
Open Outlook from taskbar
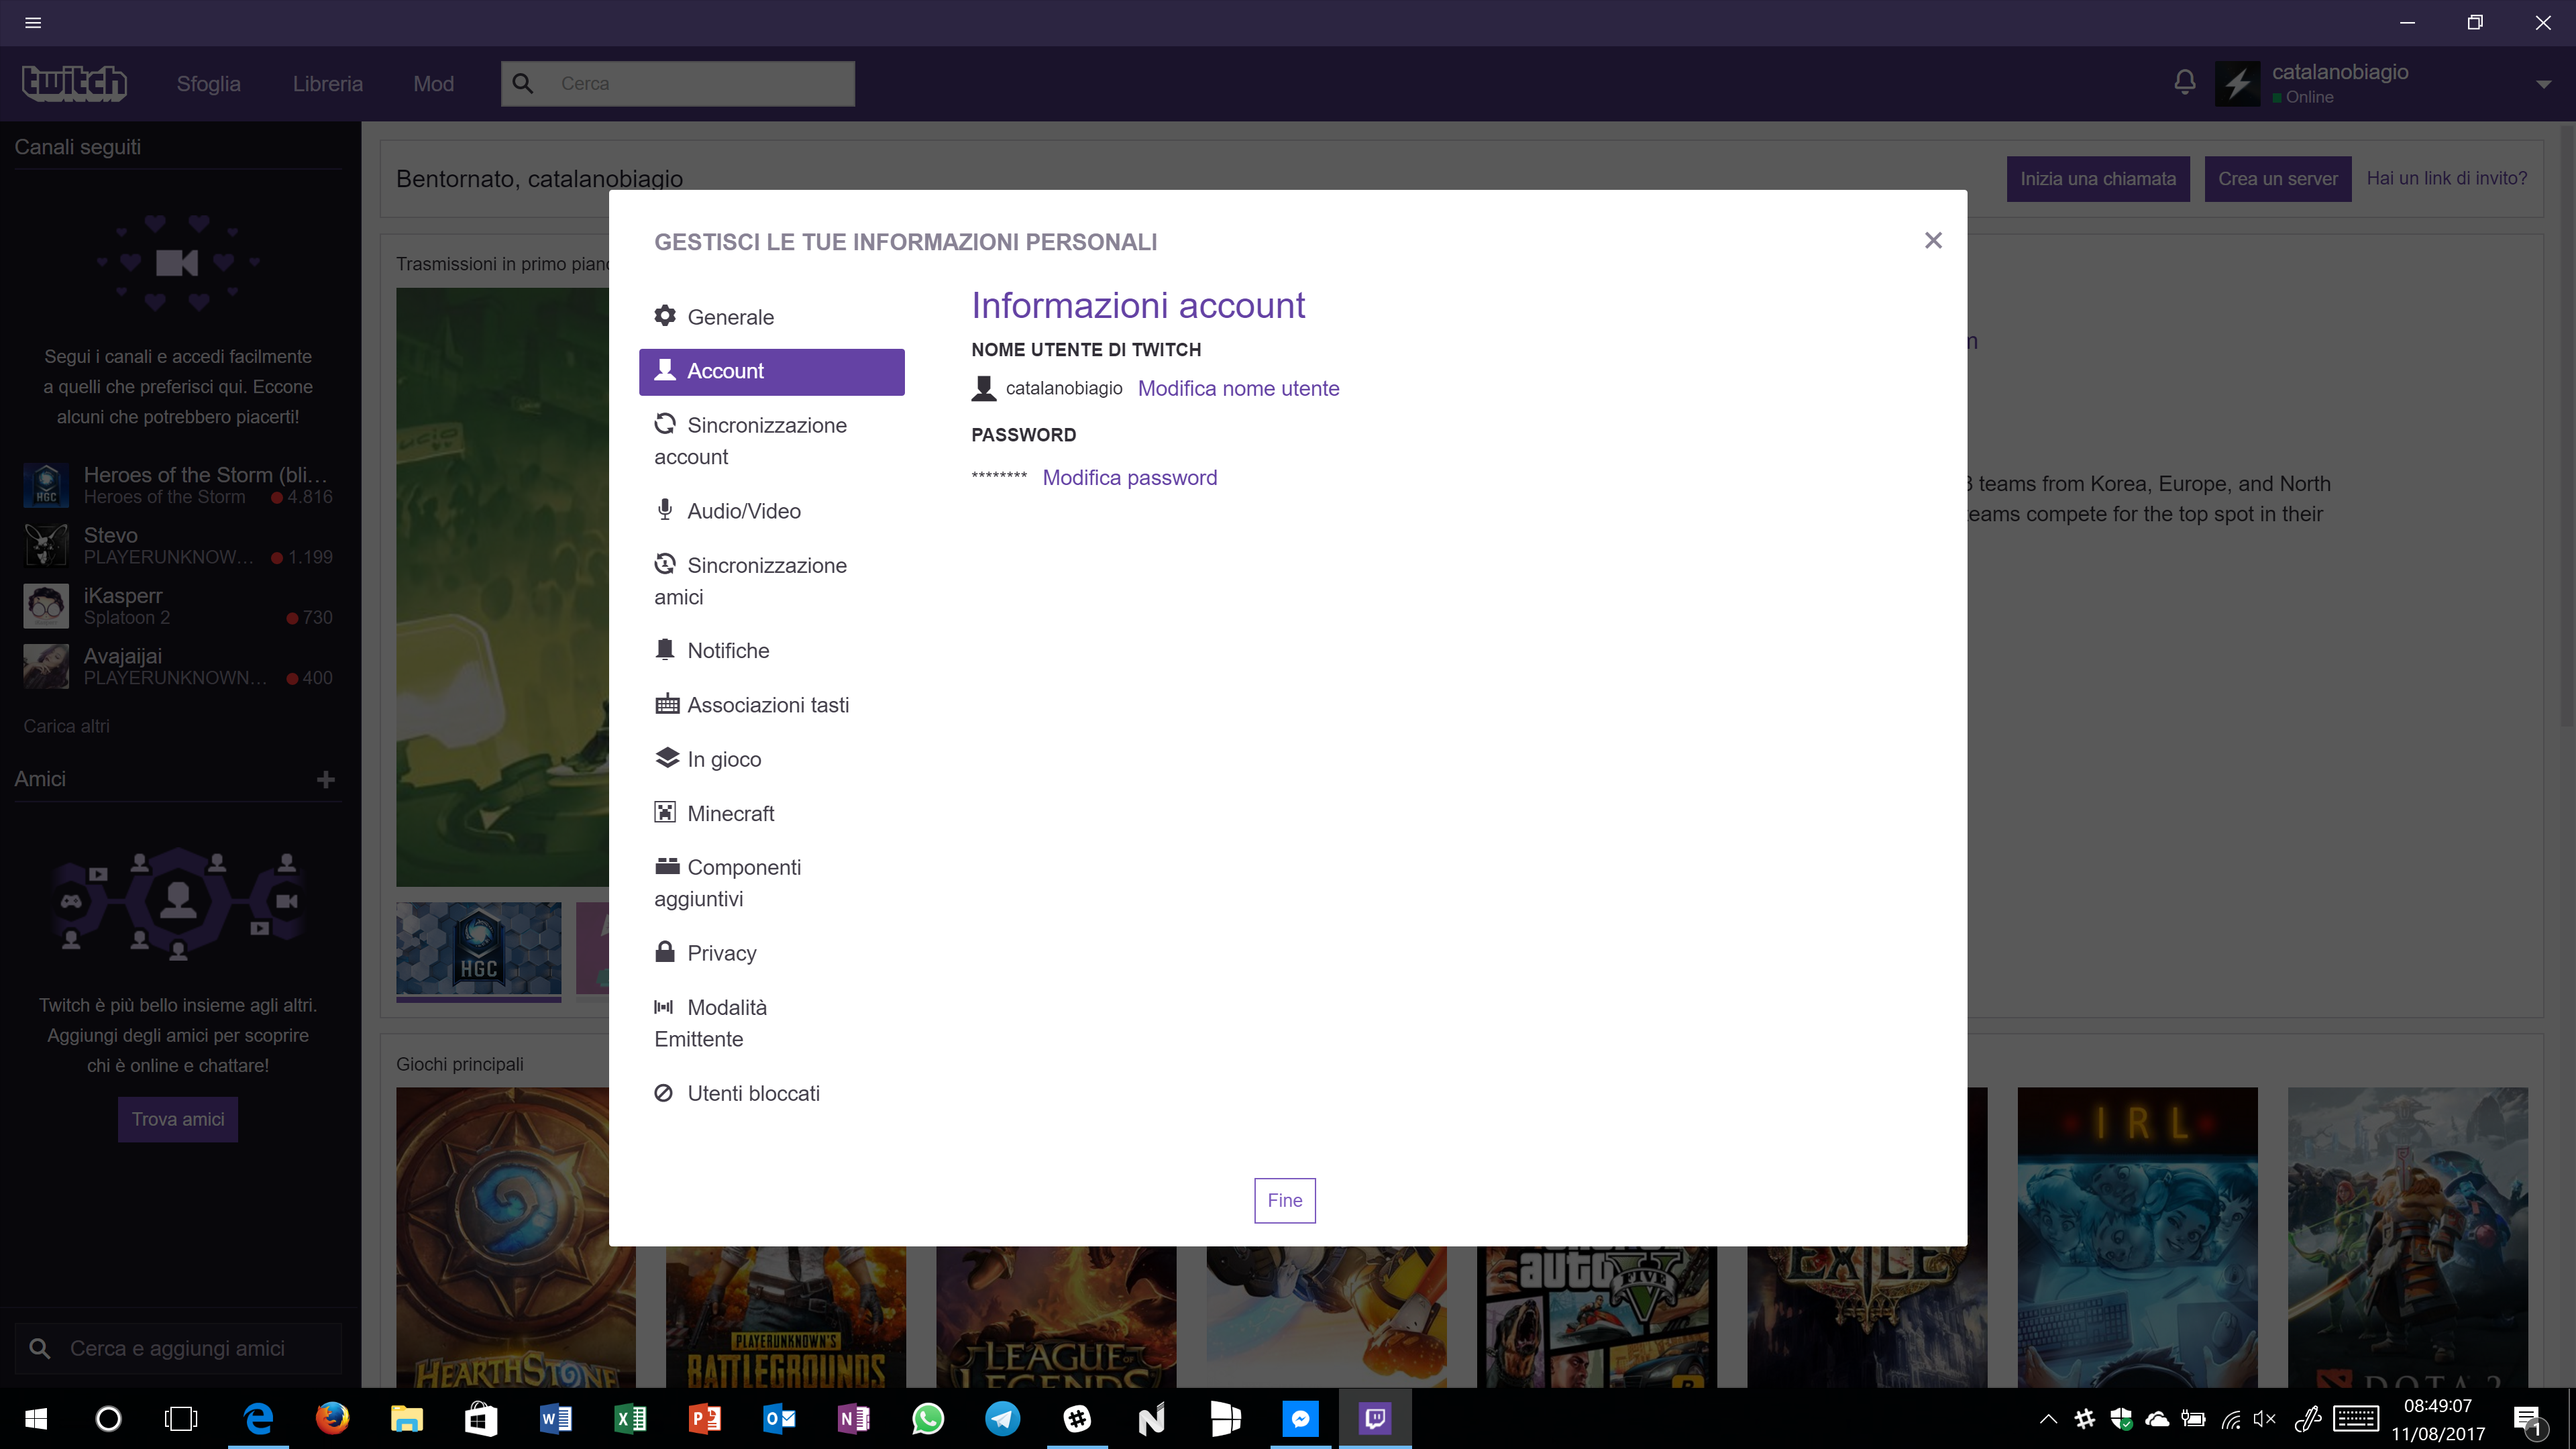pyautogui.click(x=779, y=1418)
